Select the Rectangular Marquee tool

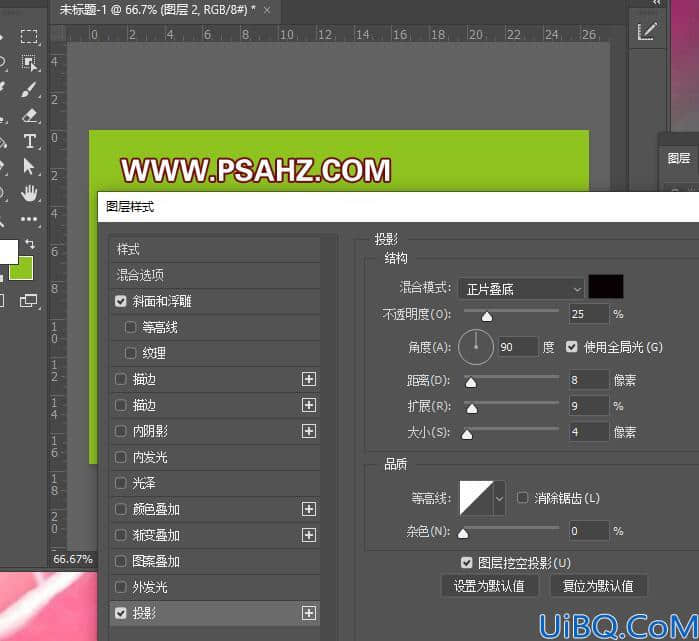tap(29, 36)
